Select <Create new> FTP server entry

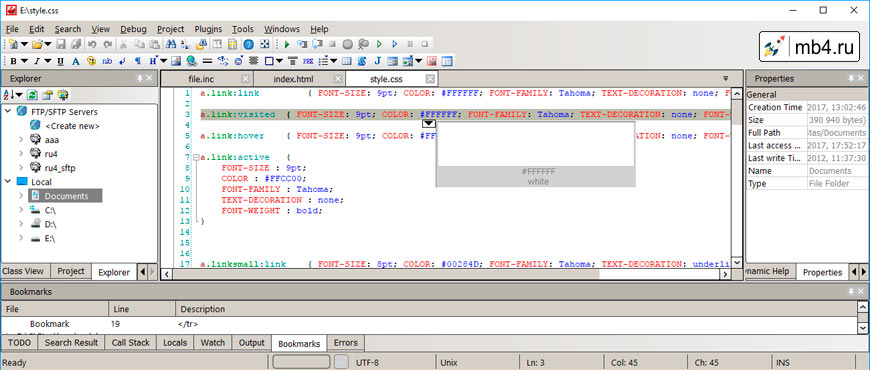[x=72, y=126]
